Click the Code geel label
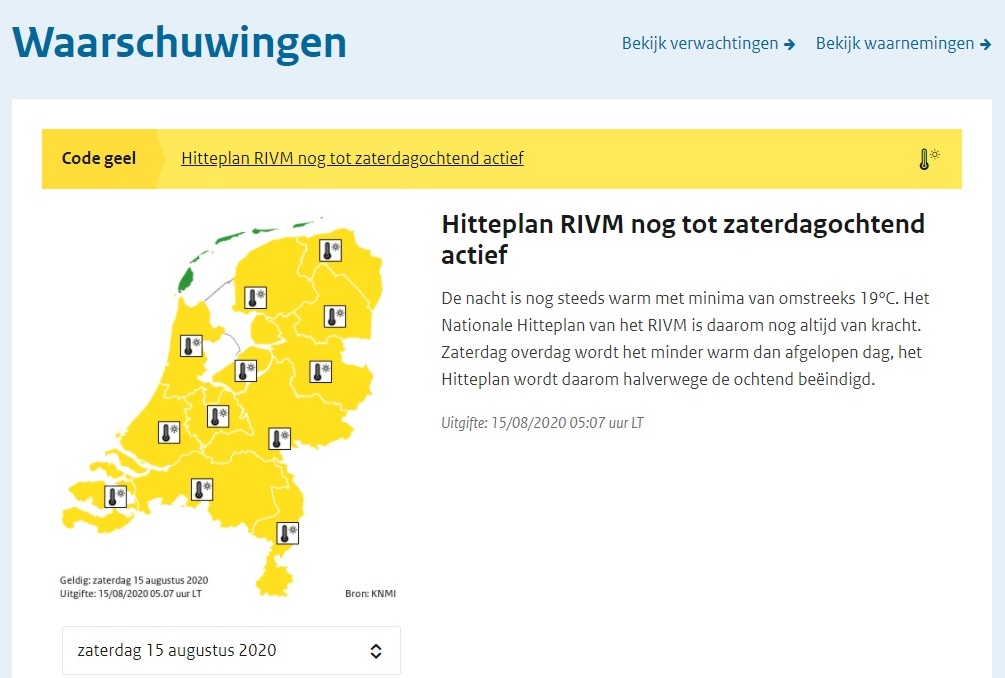 click(99, 159)
